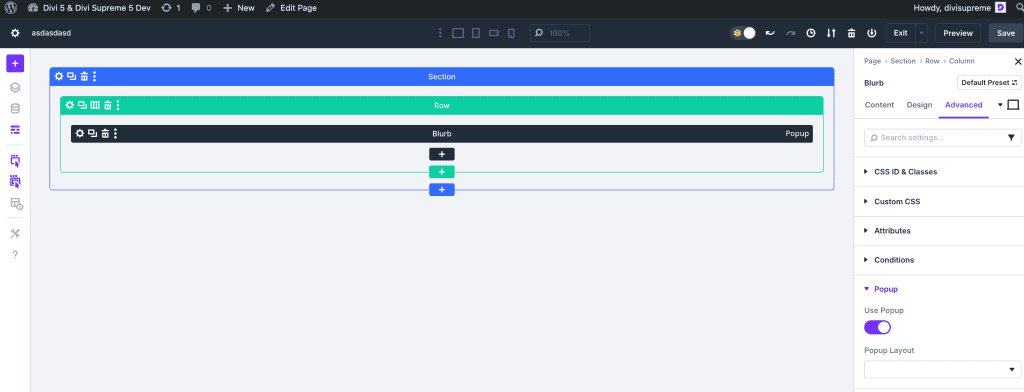Open the three-dot view options in top bar
The width and height of the screenshot is (1024, 392).
point(440,33)
